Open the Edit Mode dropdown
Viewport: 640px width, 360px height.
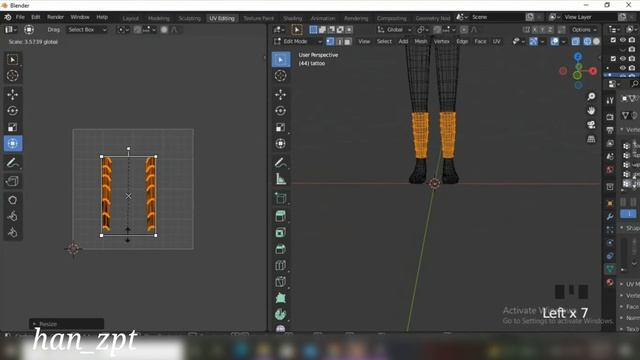point(298,42)
